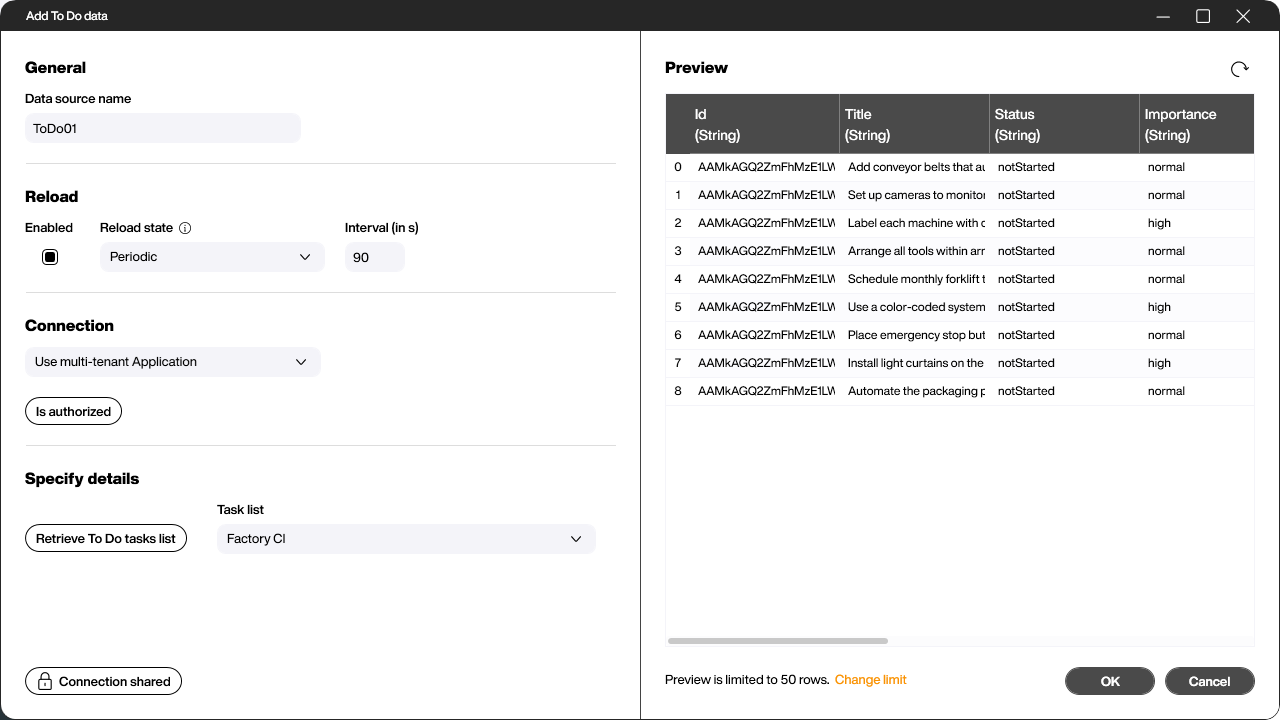Click the 'high' importance cell in row 7
Image resolution: width=1280 pixels, height=720 pixels.
[x=1197, y=363]
